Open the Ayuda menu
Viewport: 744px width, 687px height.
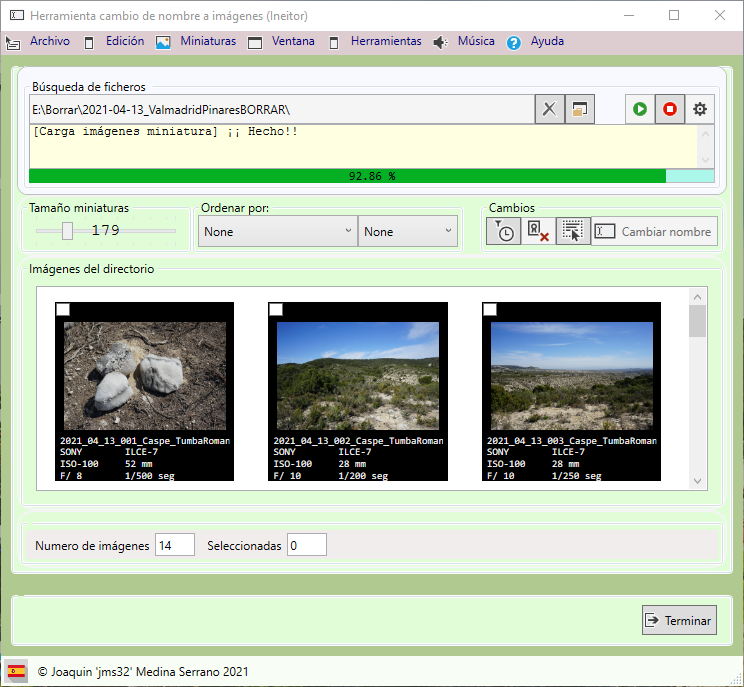coord(547,41)
